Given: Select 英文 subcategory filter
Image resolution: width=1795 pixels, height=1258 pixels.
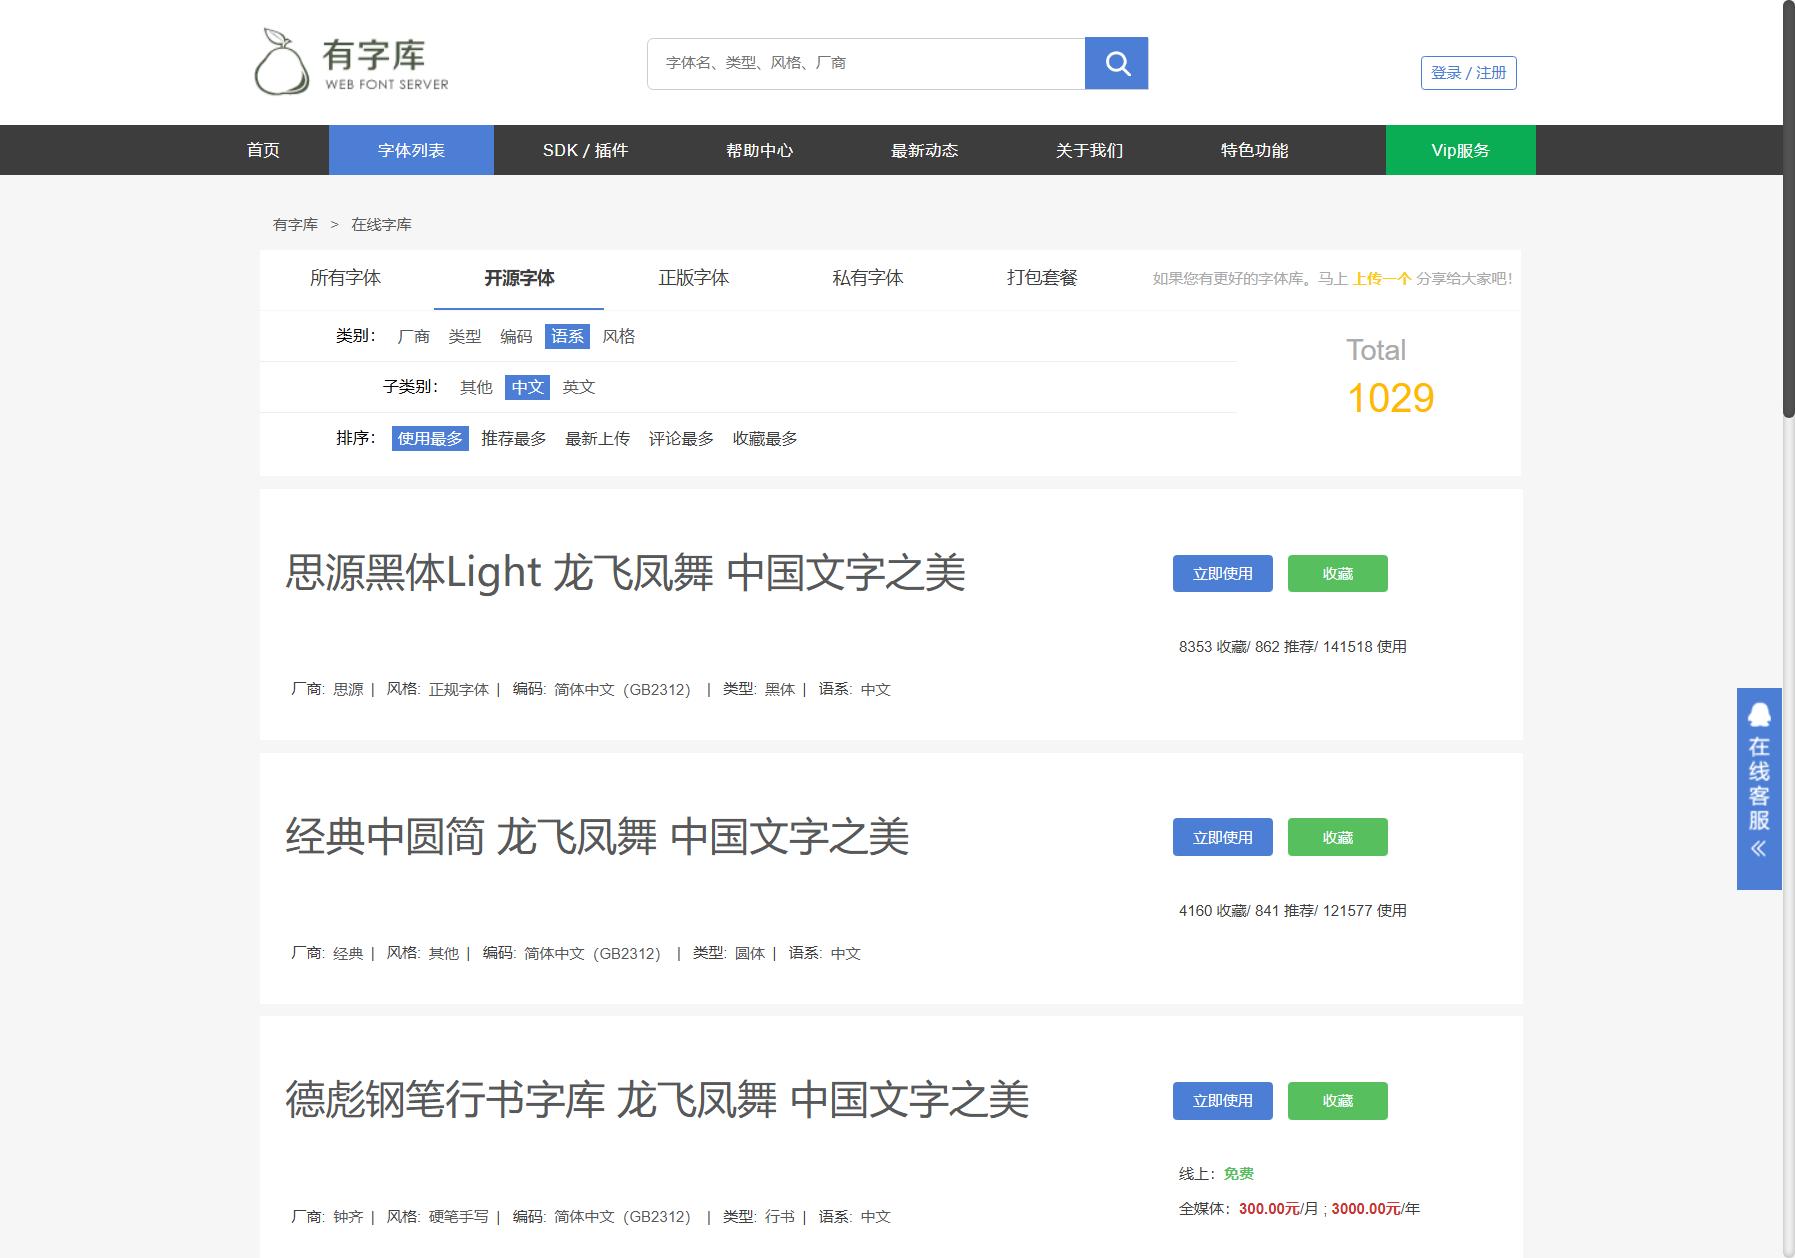Looking at the screenshot, I should tap(578, 387).
